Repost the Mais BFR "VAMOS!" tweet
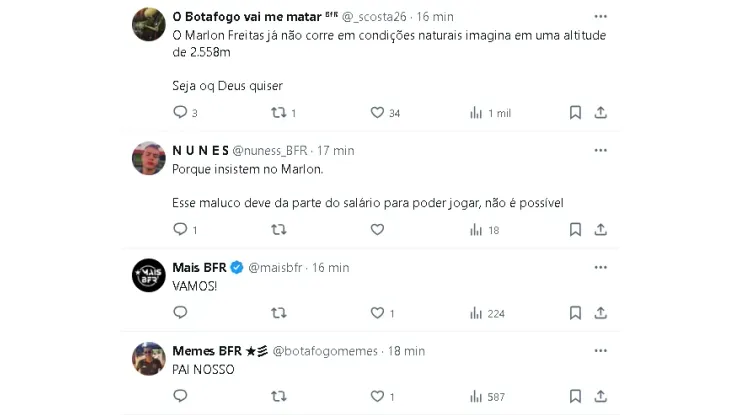This screenshot has height=416, width=740. pos(279,313)
